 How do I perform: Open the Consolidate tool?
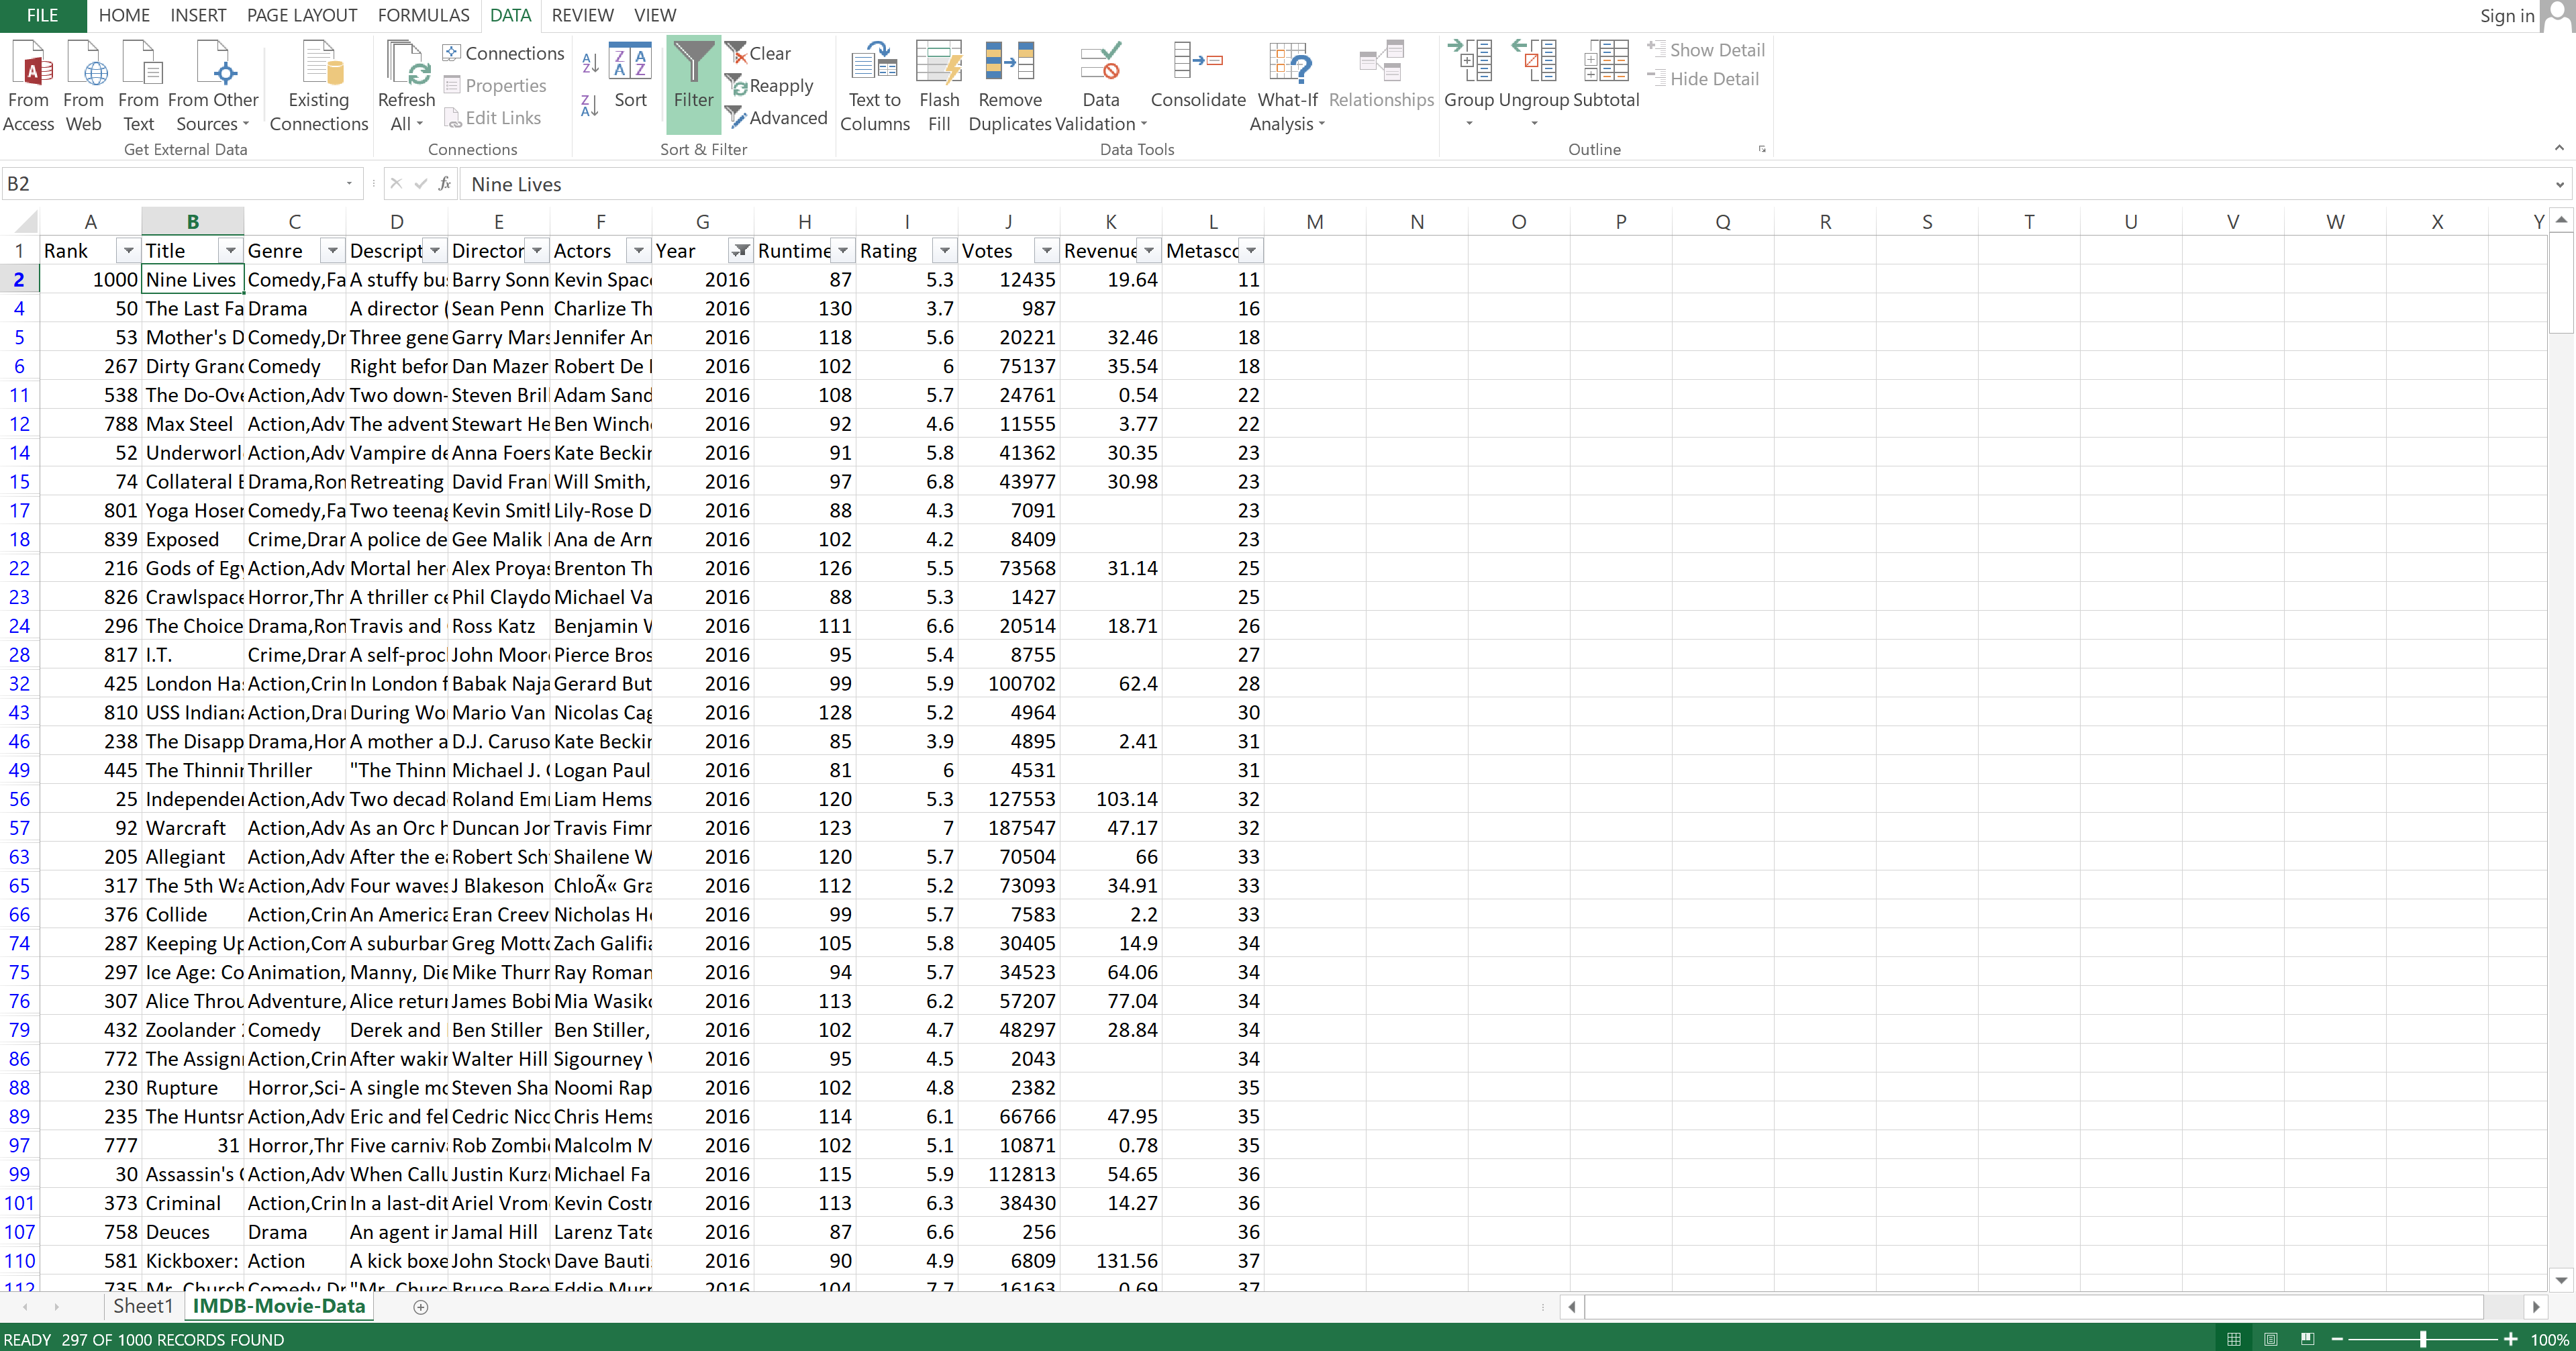point(1198,76)
